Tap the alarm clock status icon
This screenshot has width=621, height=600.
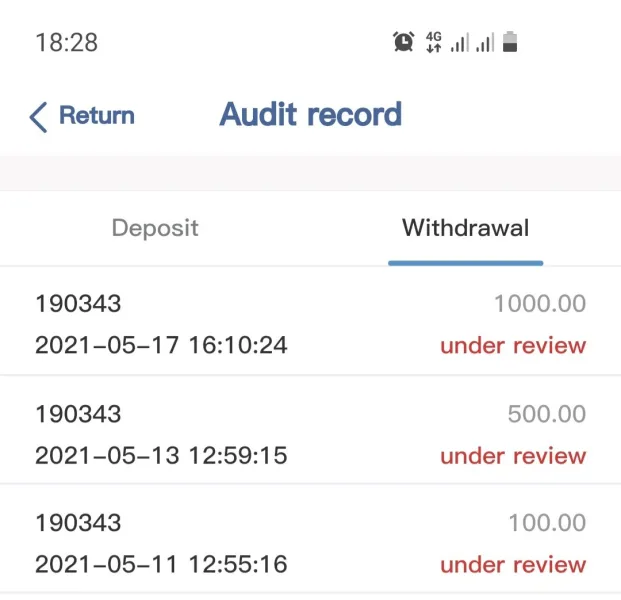coord(403,42)
